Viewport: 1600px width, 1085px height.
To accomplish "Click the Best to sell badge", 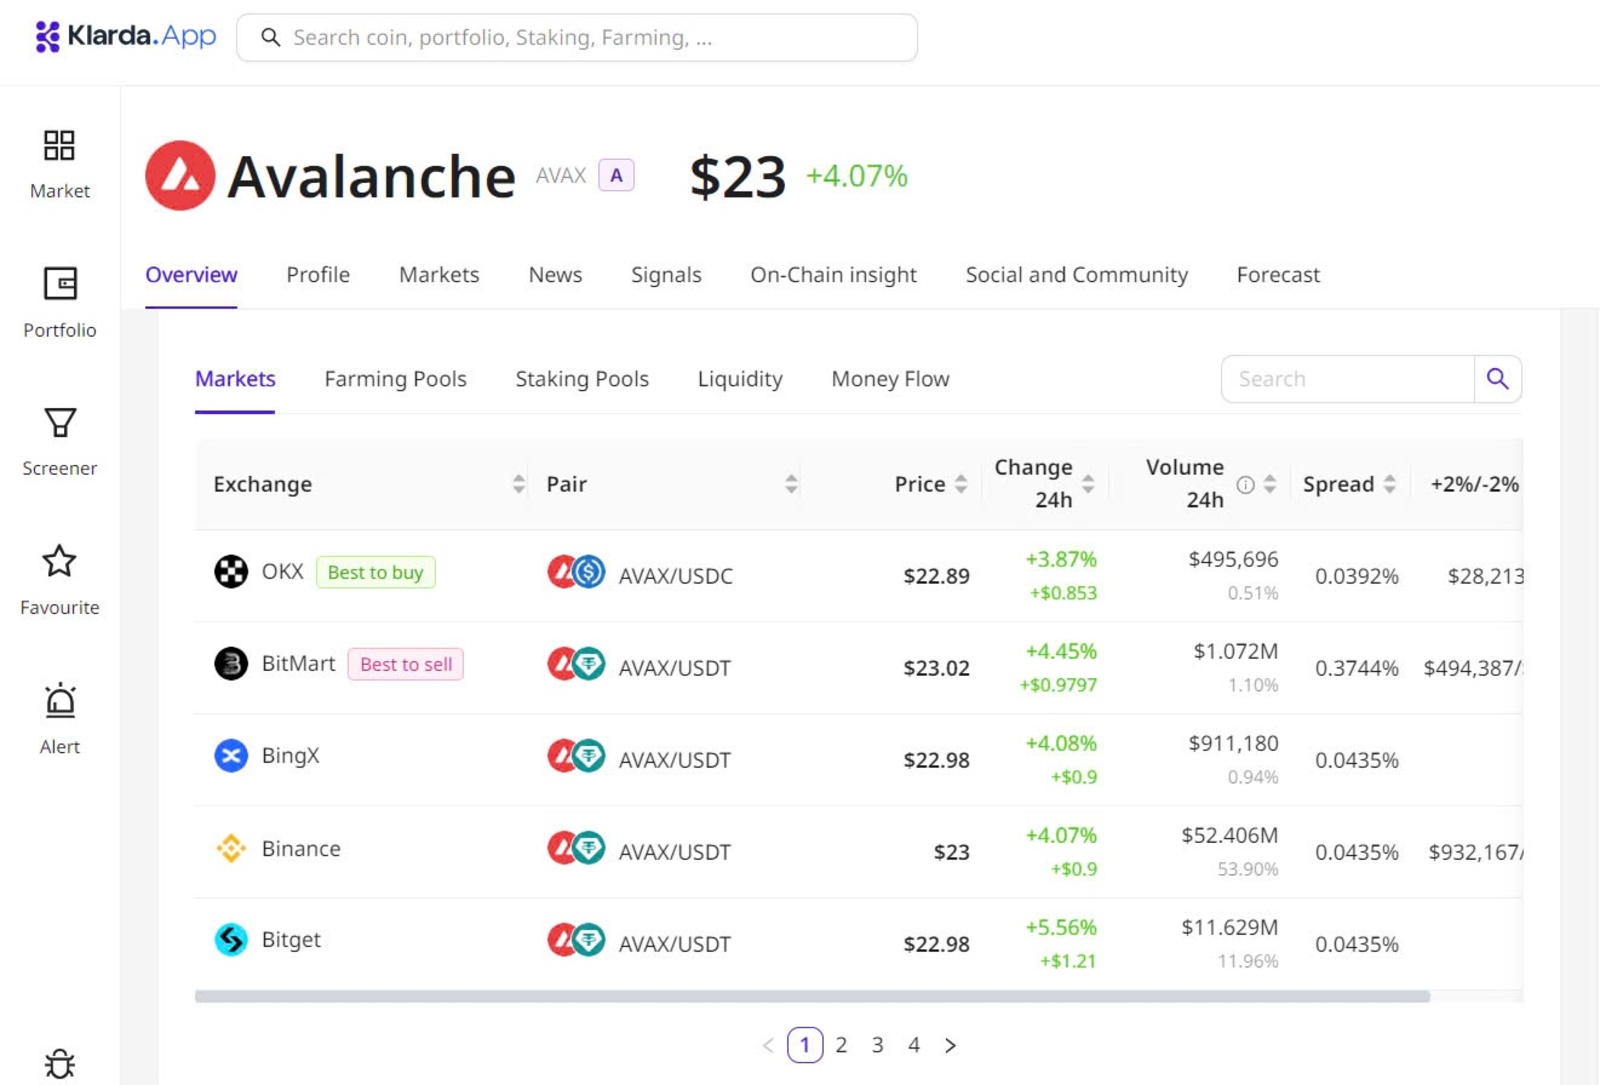I will pyautogui.click(x=405, y=664).
